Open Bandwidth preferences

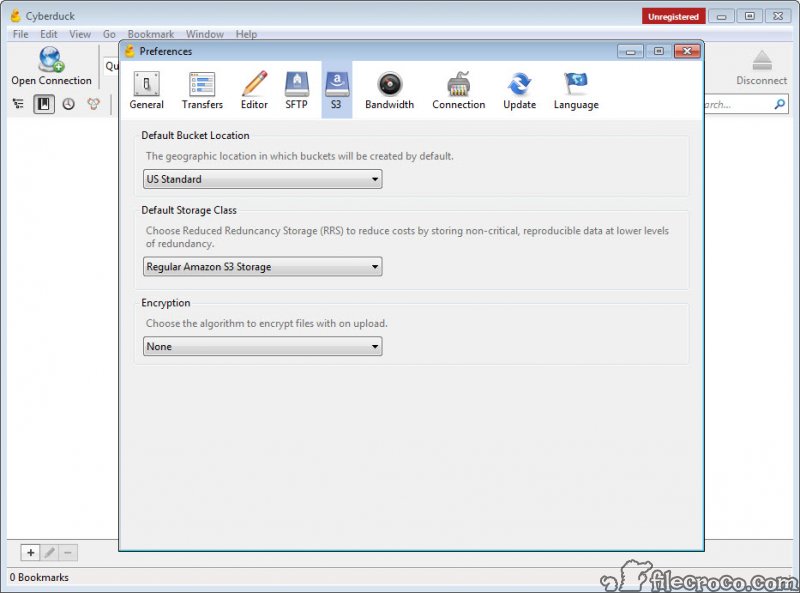389,90
